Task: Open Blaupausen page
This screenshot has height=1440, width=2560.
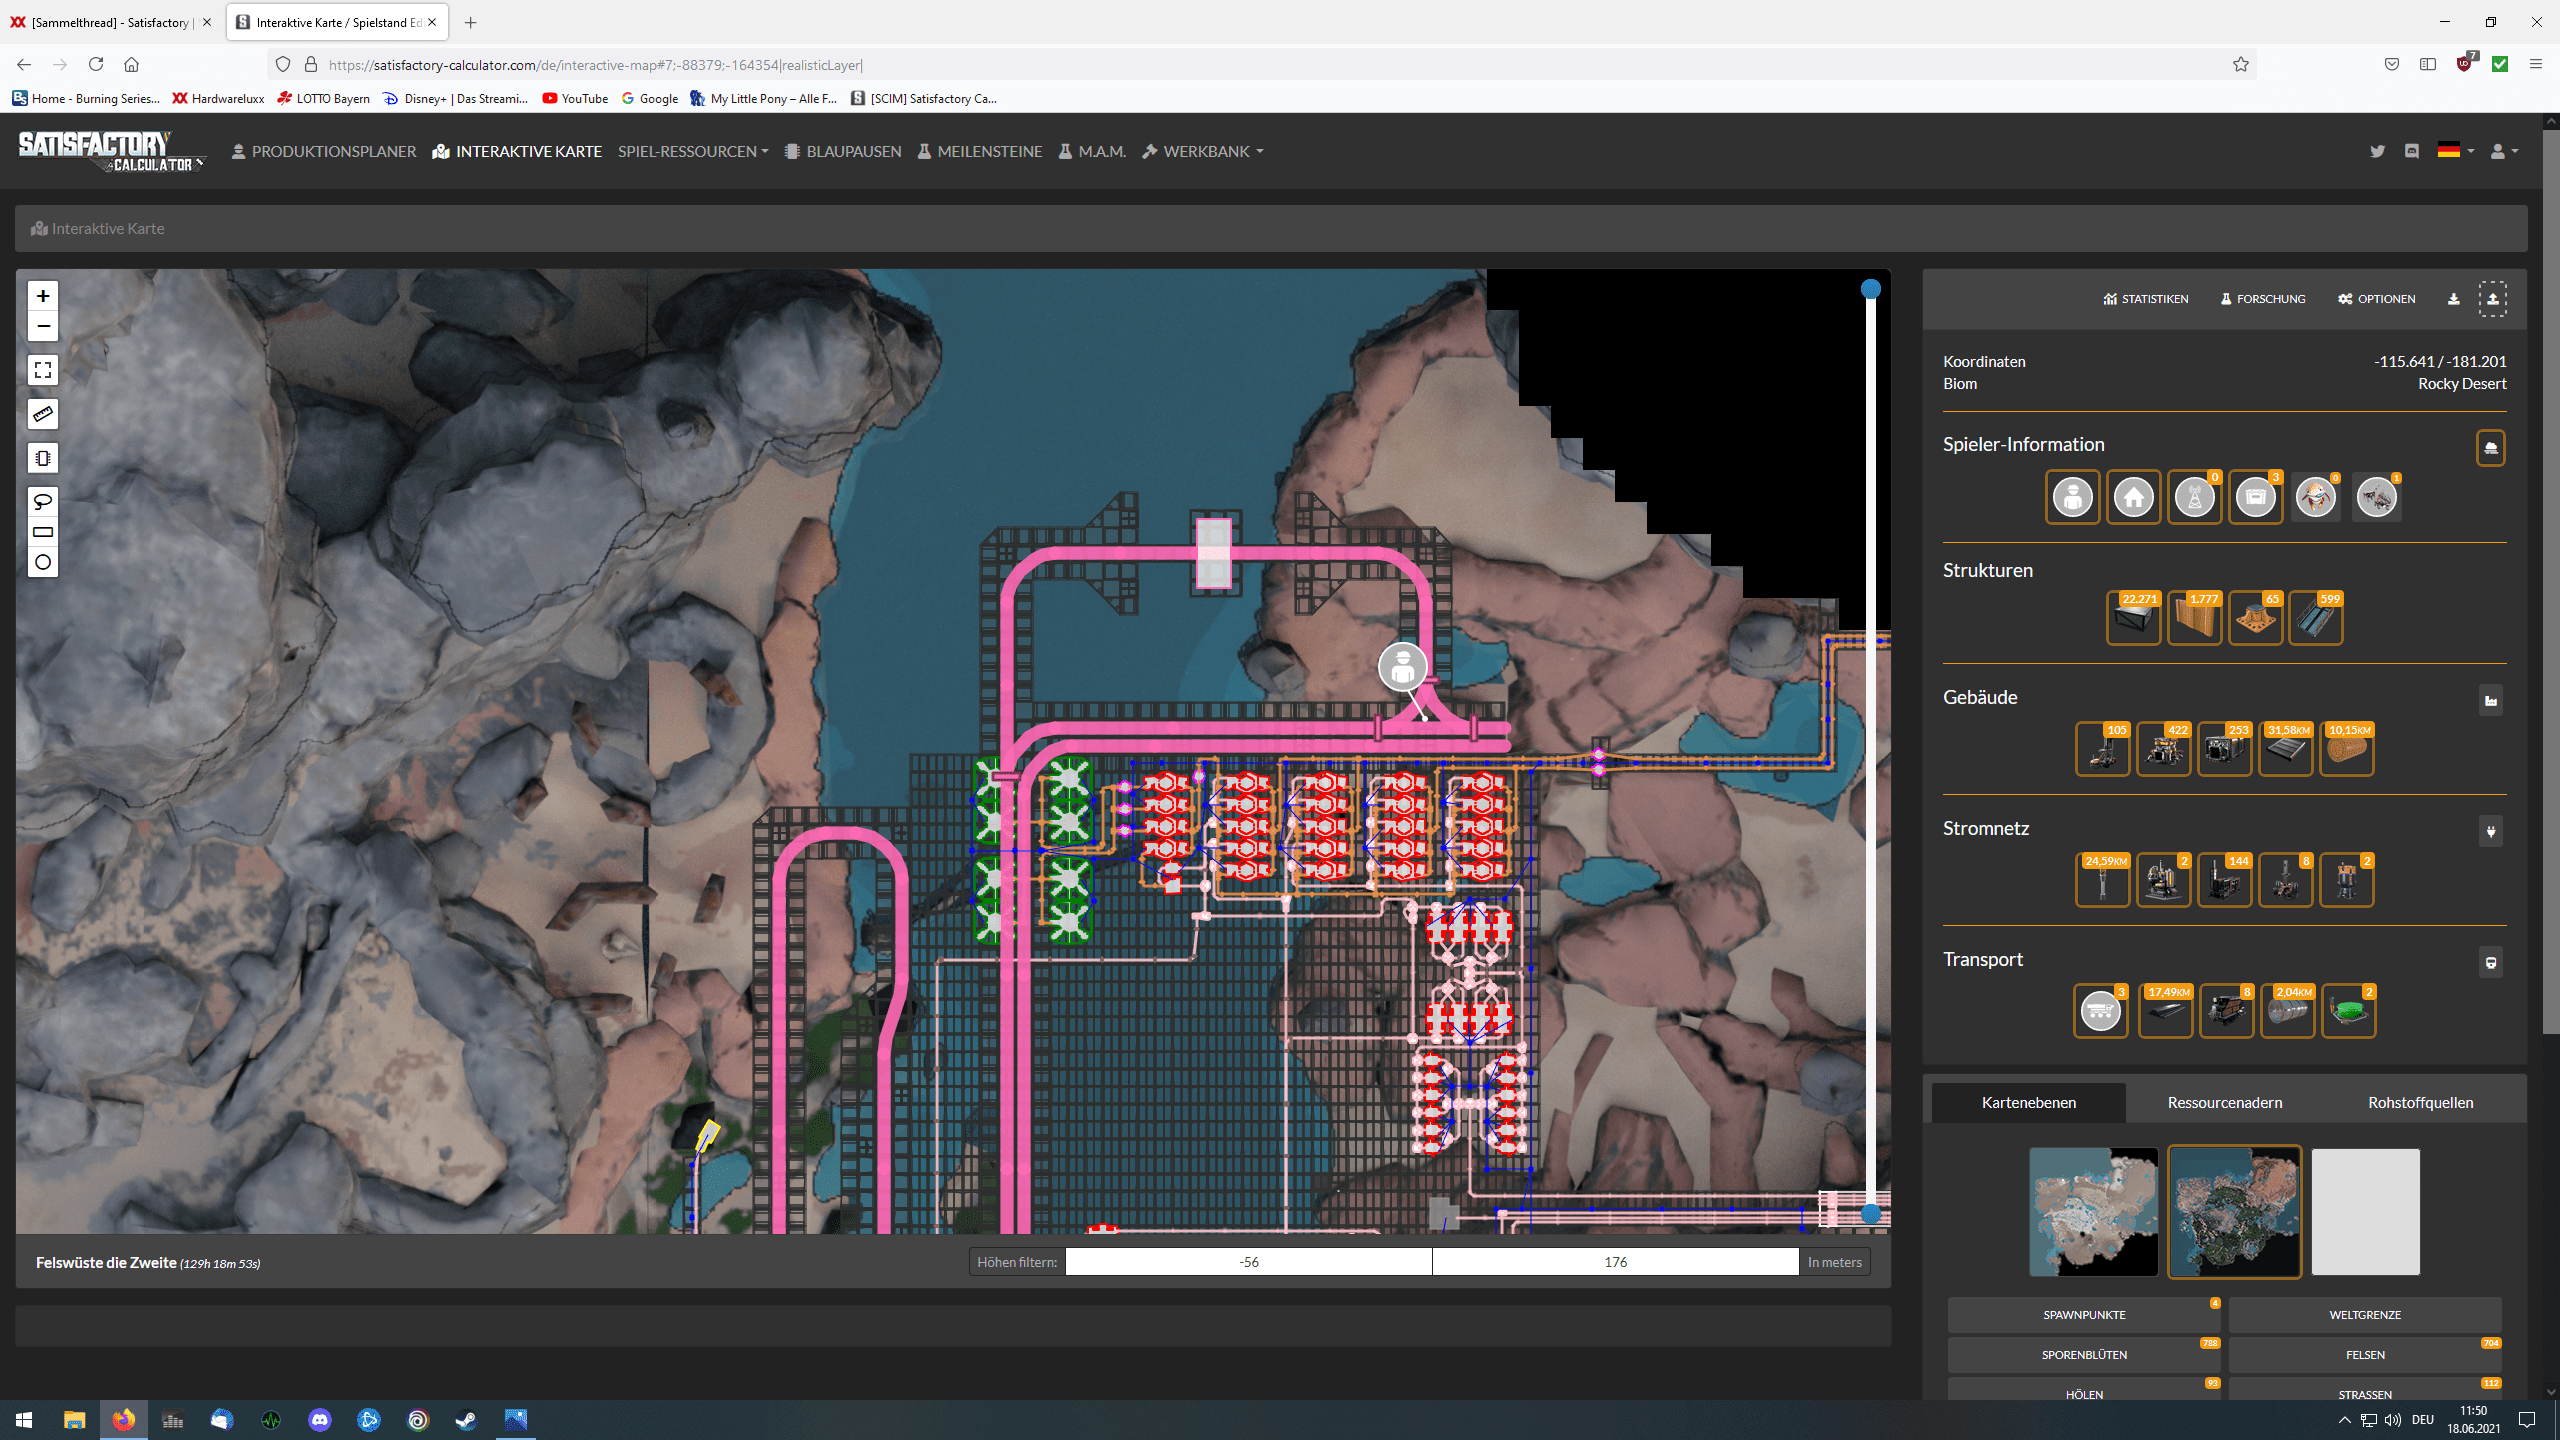Action: point(843,151)
